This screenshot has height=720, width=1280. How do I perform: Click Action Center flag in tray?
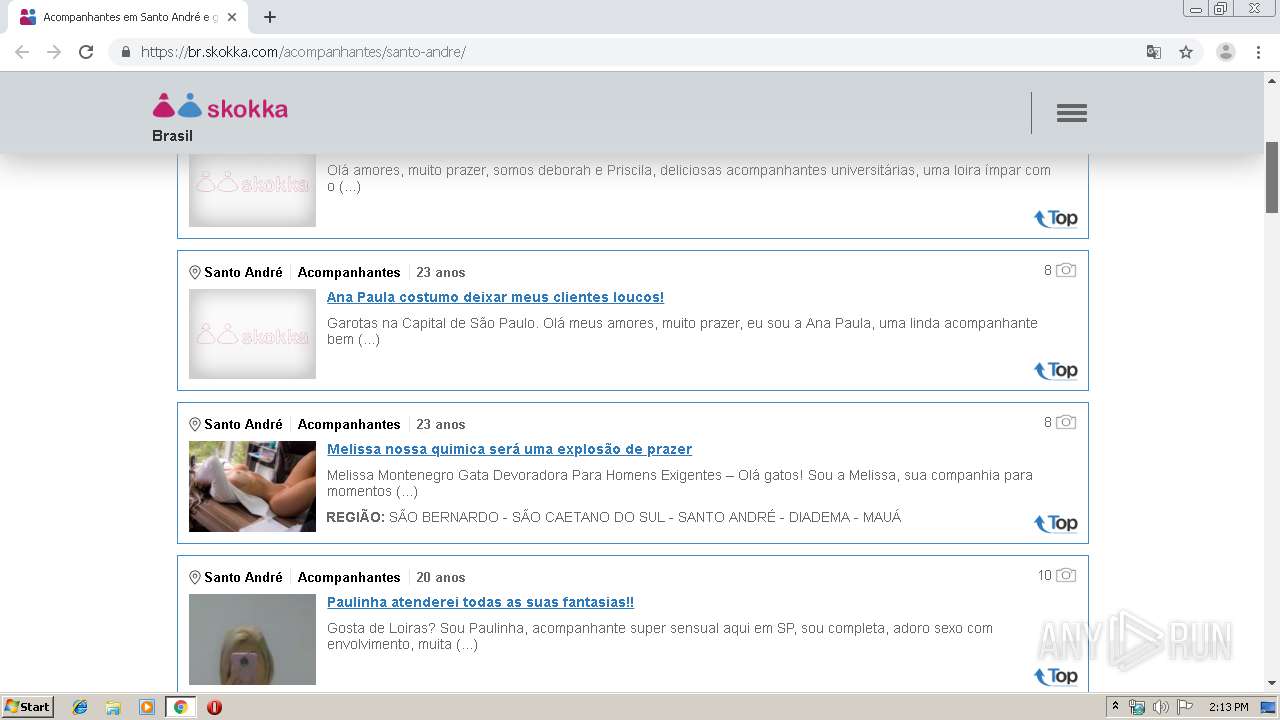pyautogui.click(x=1185, y=707)
